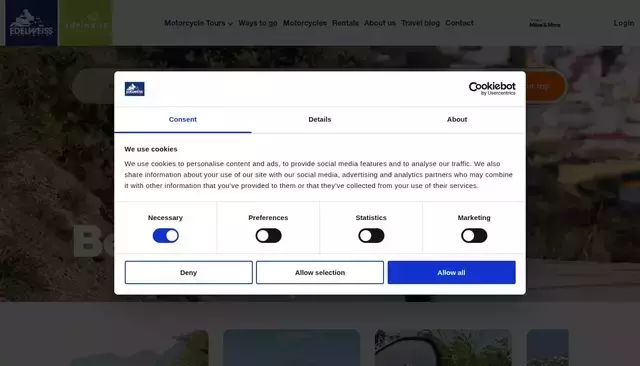The height and width of the screenshot is (366, 640).
Task: Open the About tab in the cookie dialog
Action: 457,120
